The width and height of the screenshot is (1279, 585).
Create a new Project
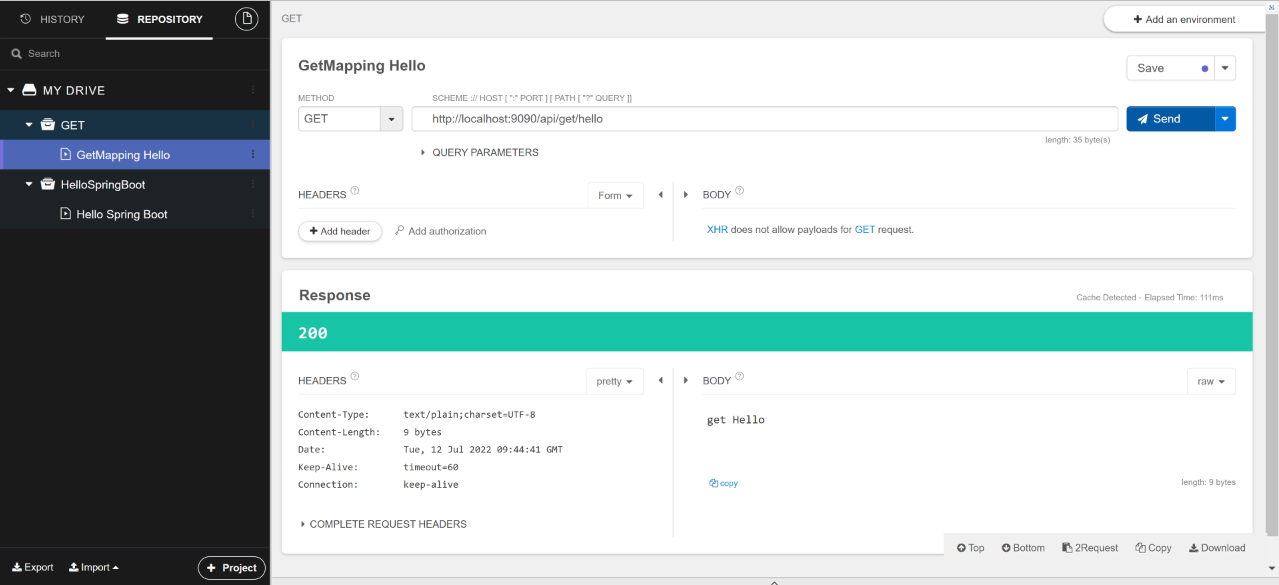[232, 568]
